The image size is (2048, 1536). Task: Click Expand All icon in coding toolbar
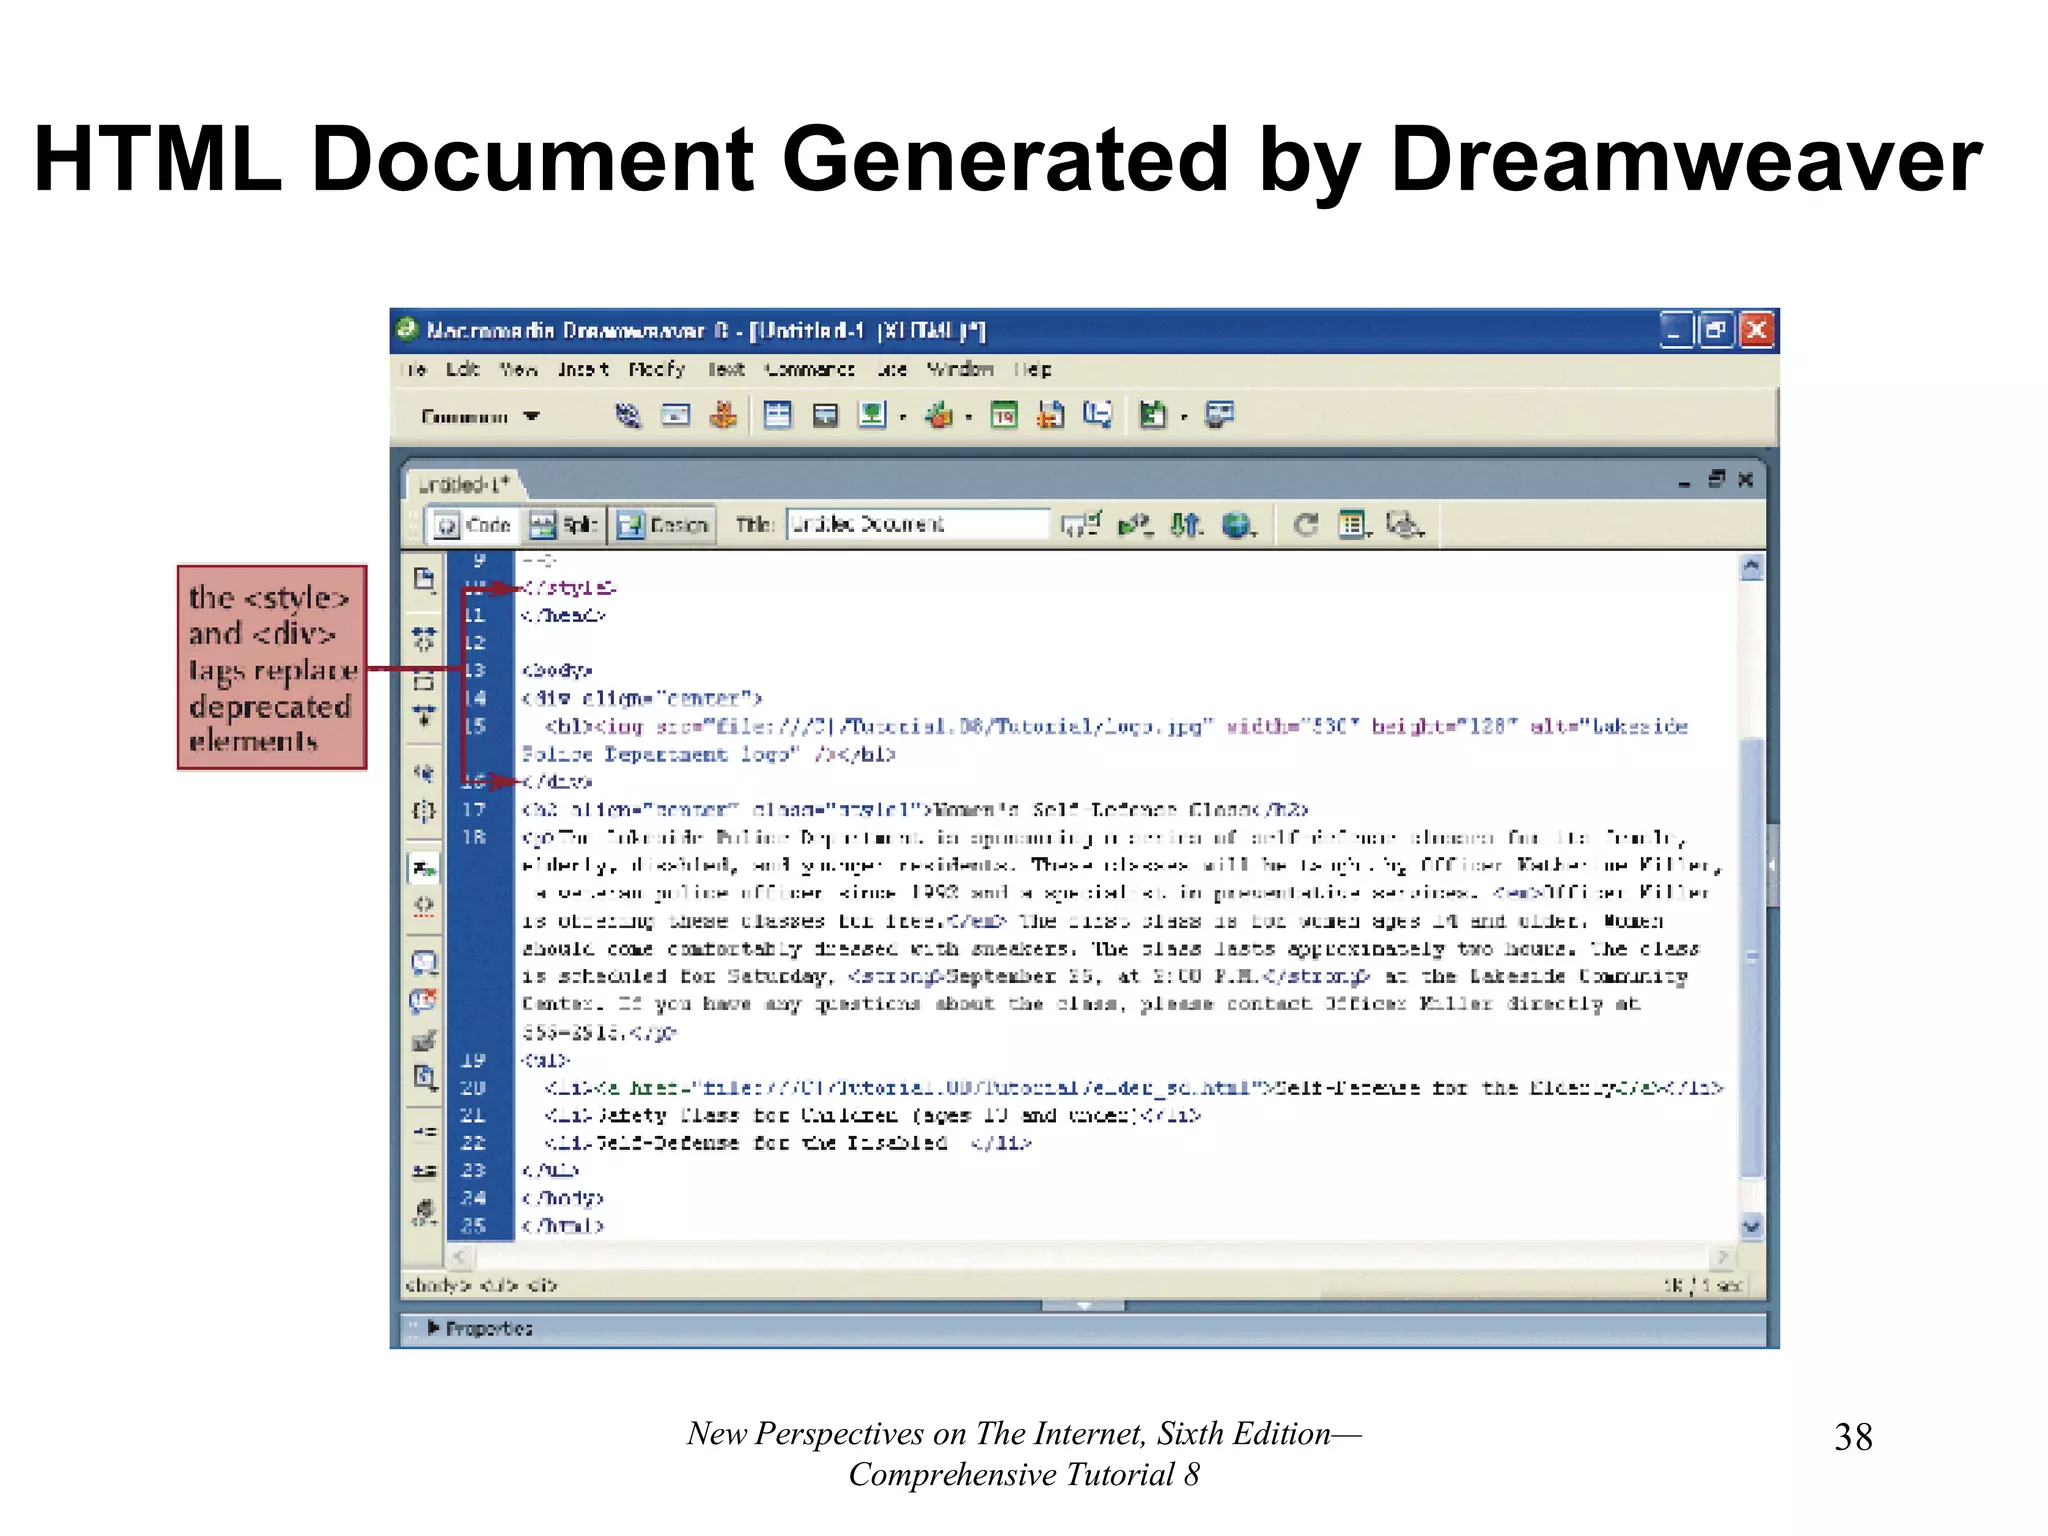click(424, 716)
